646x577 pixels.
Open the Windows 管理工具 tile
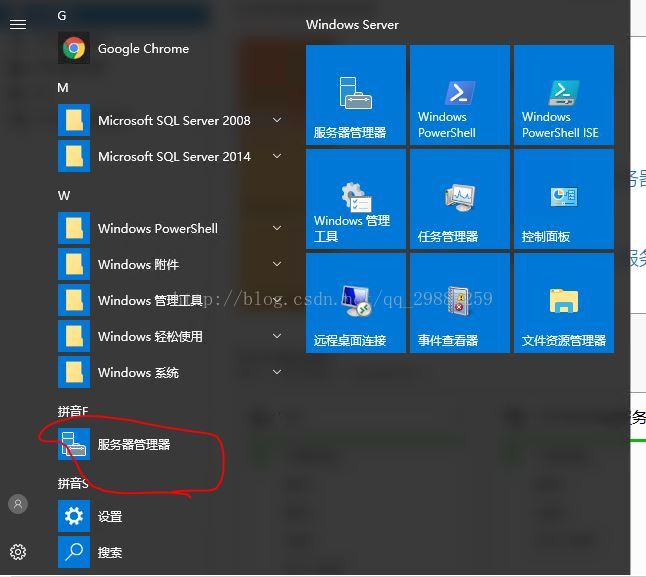(x=355, y=199)
